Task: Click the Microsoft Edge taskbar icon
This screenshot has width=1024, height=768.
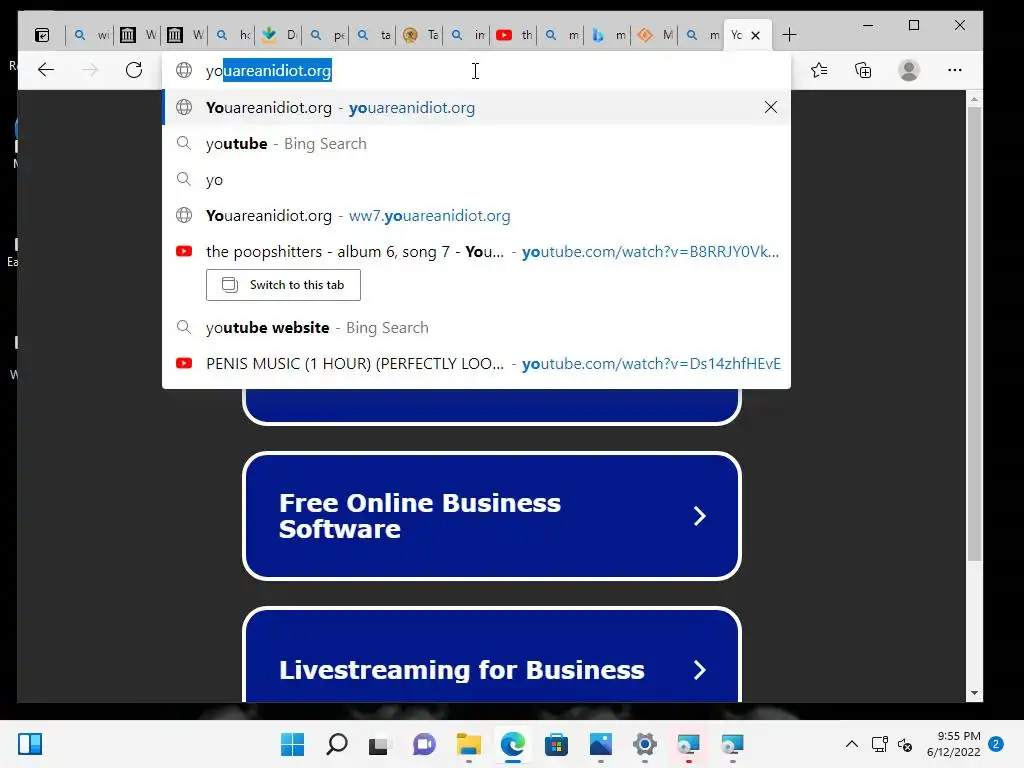Action: pos(513,744)
